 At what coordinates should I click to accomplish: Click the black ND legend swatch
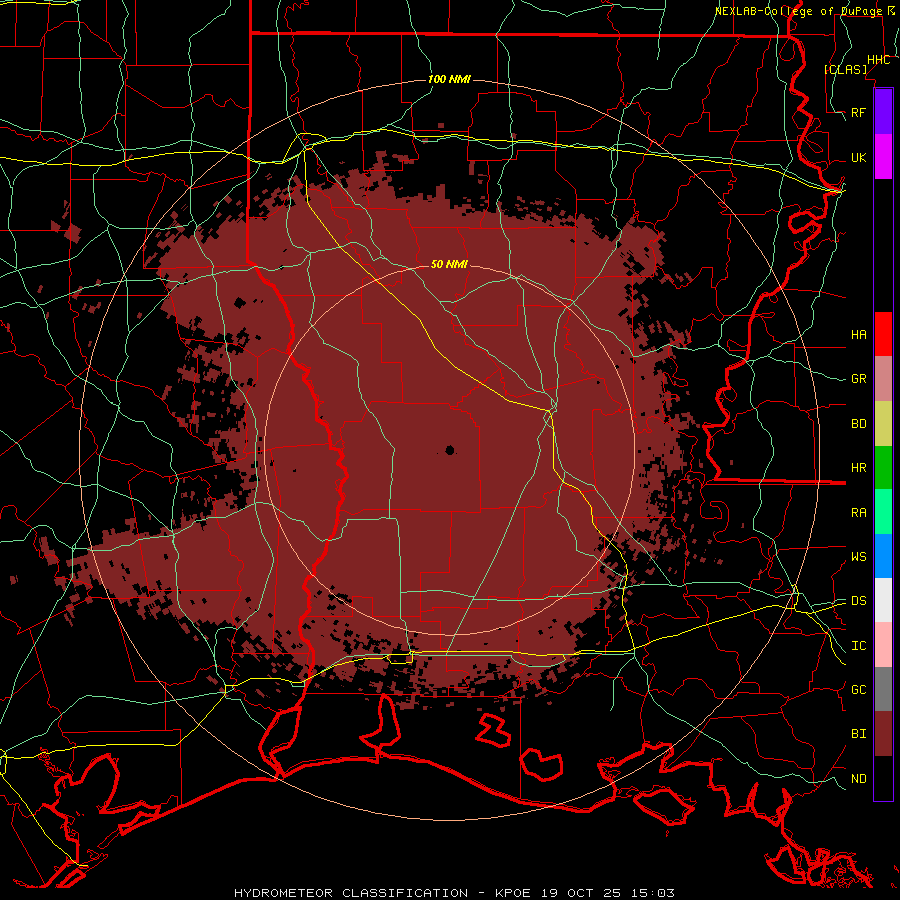coord(883,778)
